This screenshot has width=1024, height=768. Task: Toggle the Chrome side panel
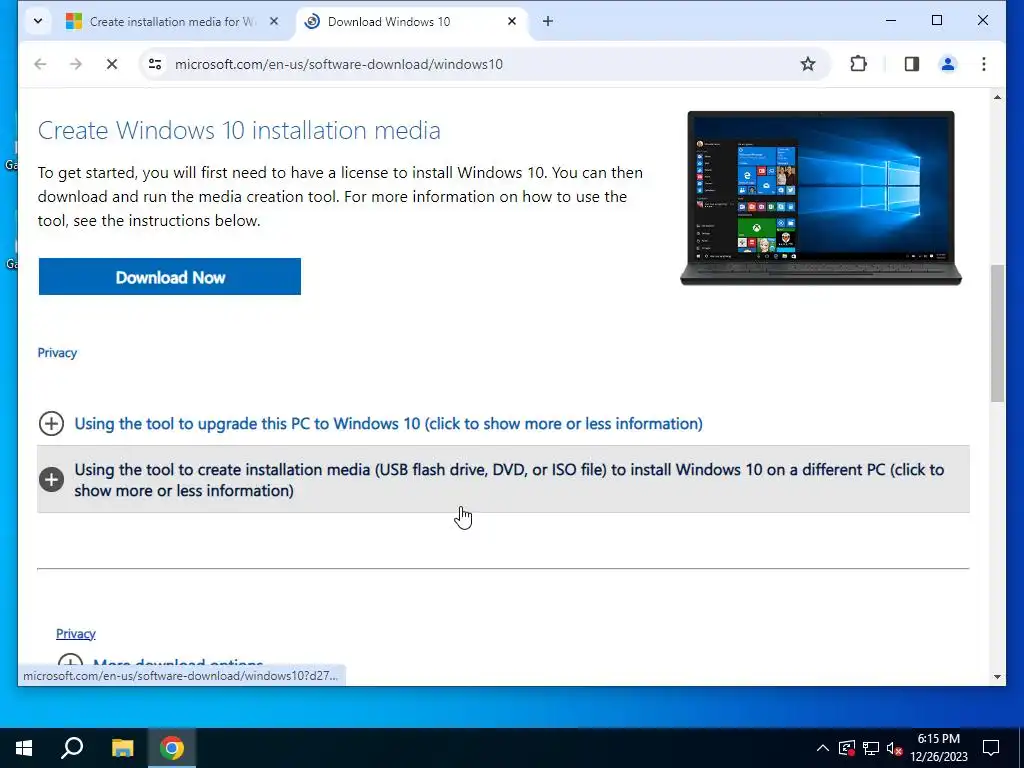coord(912,64)
